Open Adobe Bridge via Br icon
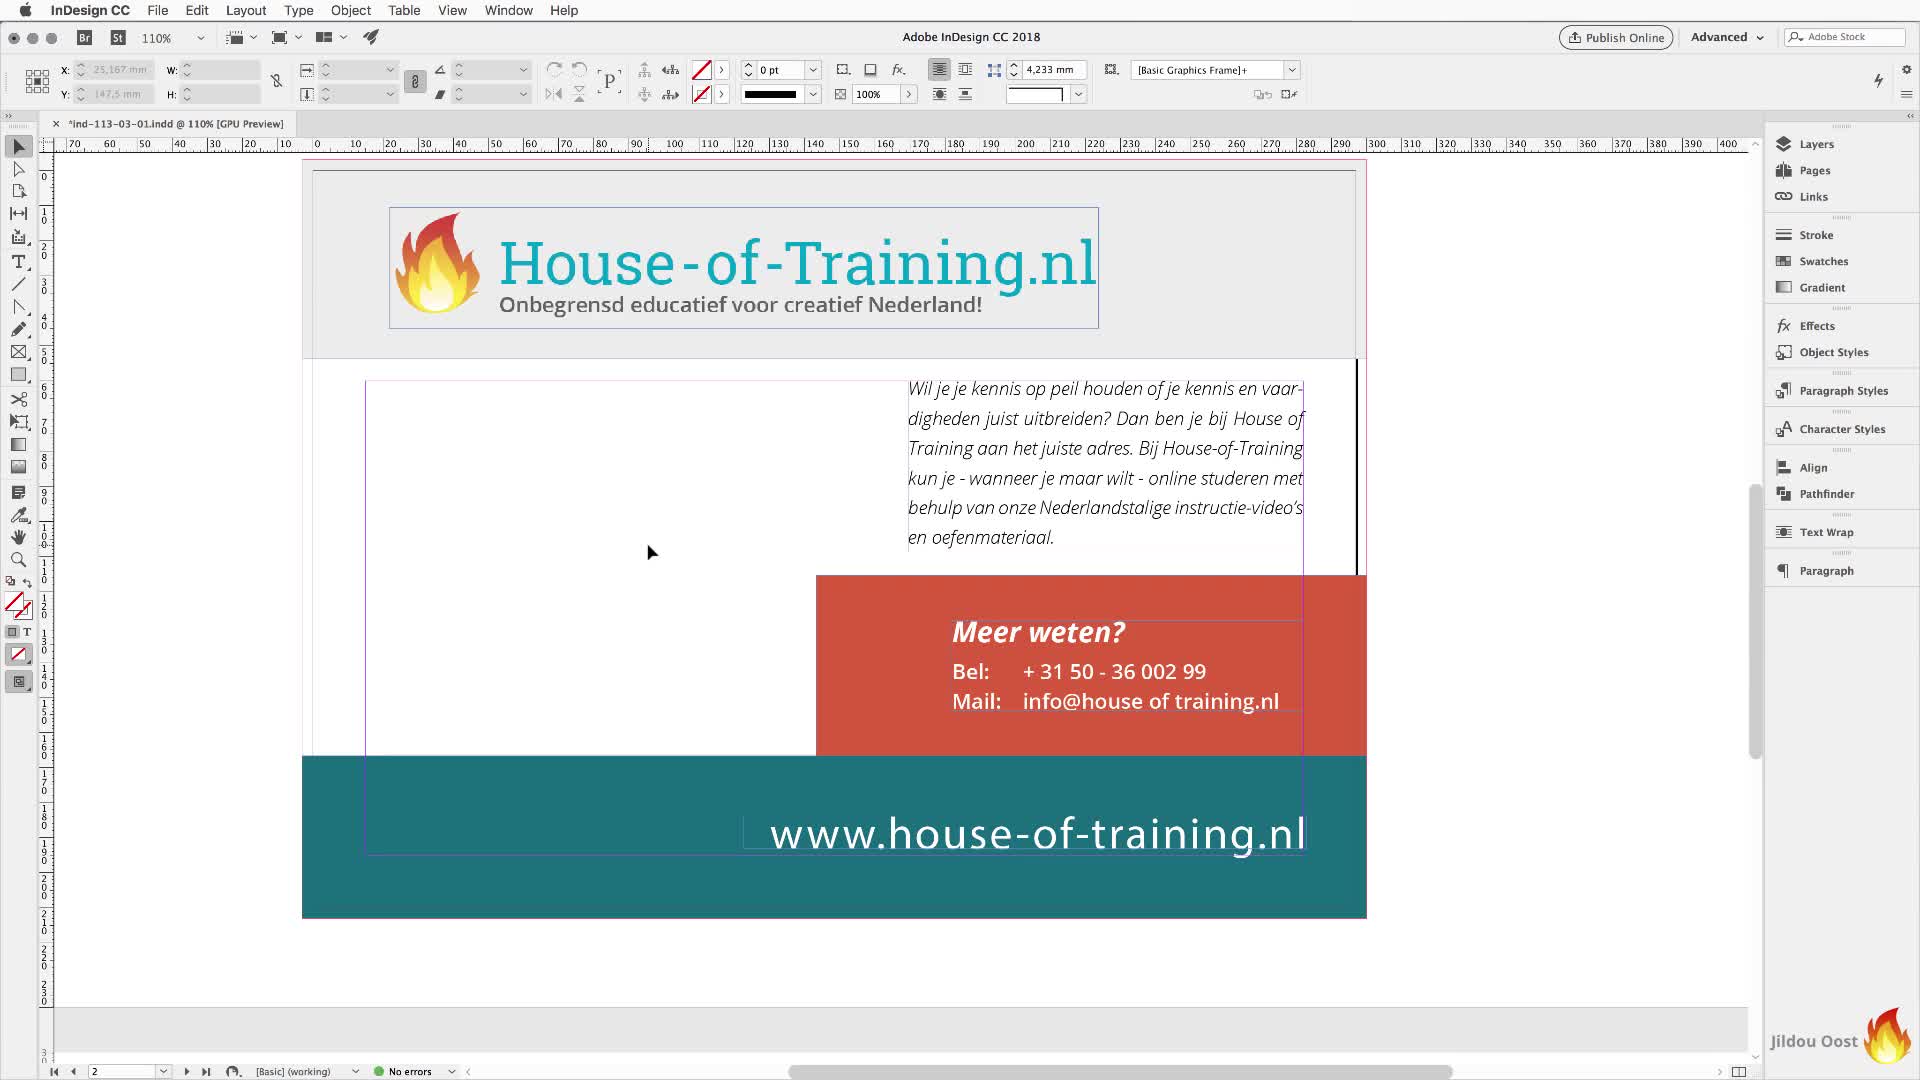 85,37
